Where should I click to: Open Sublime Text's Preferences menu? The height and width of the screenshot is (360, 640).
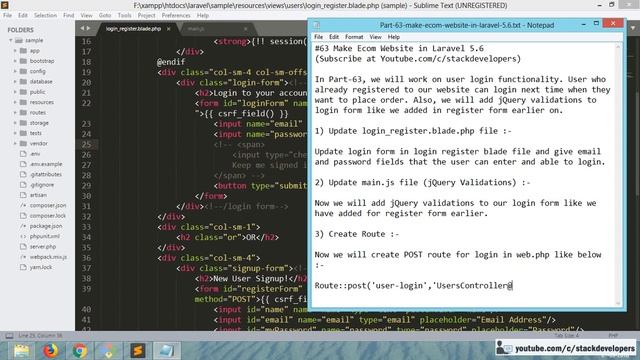tap(176, 15)
